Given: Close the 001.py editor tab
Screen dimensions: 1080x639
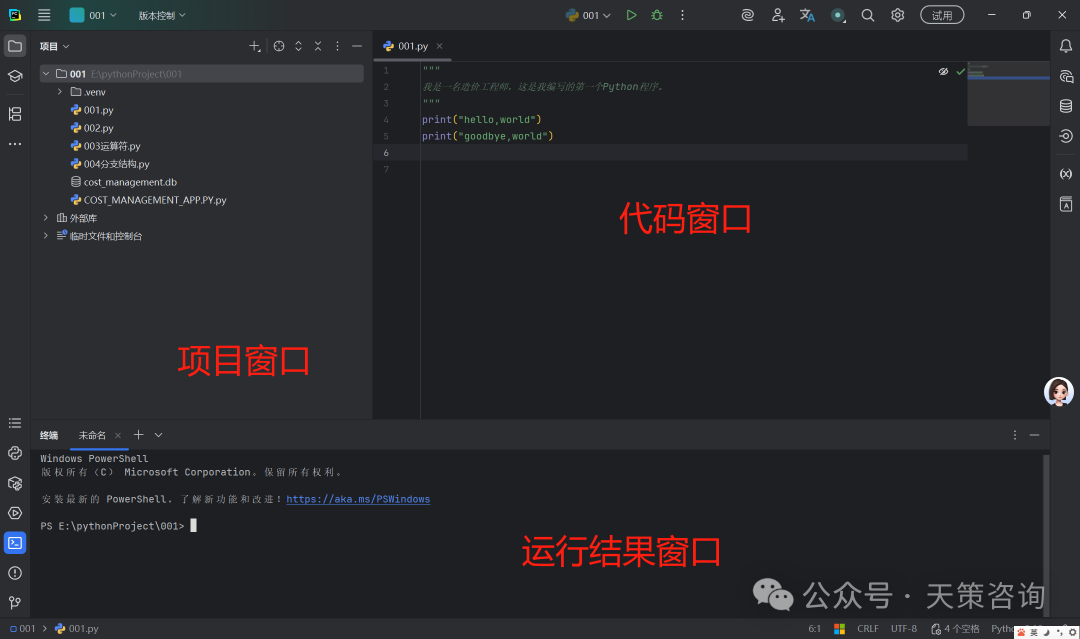Looking at the screenshot, I should tap(439, 46).
